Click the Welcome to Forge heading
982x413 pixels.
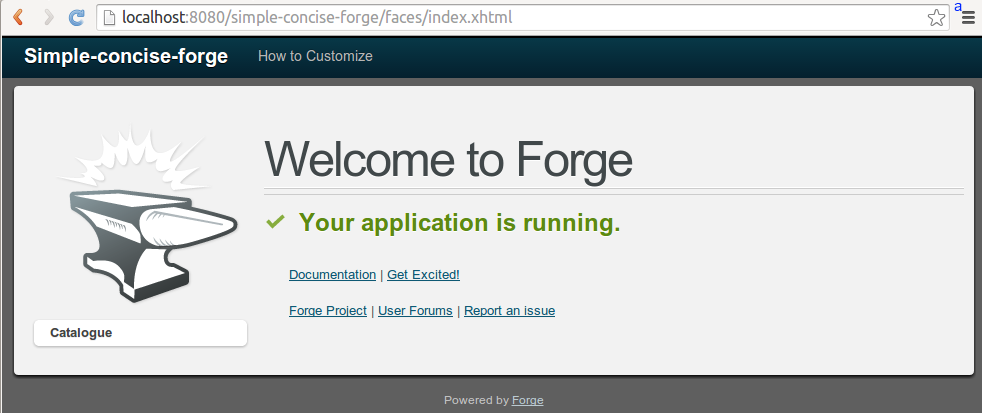point(448,160)
